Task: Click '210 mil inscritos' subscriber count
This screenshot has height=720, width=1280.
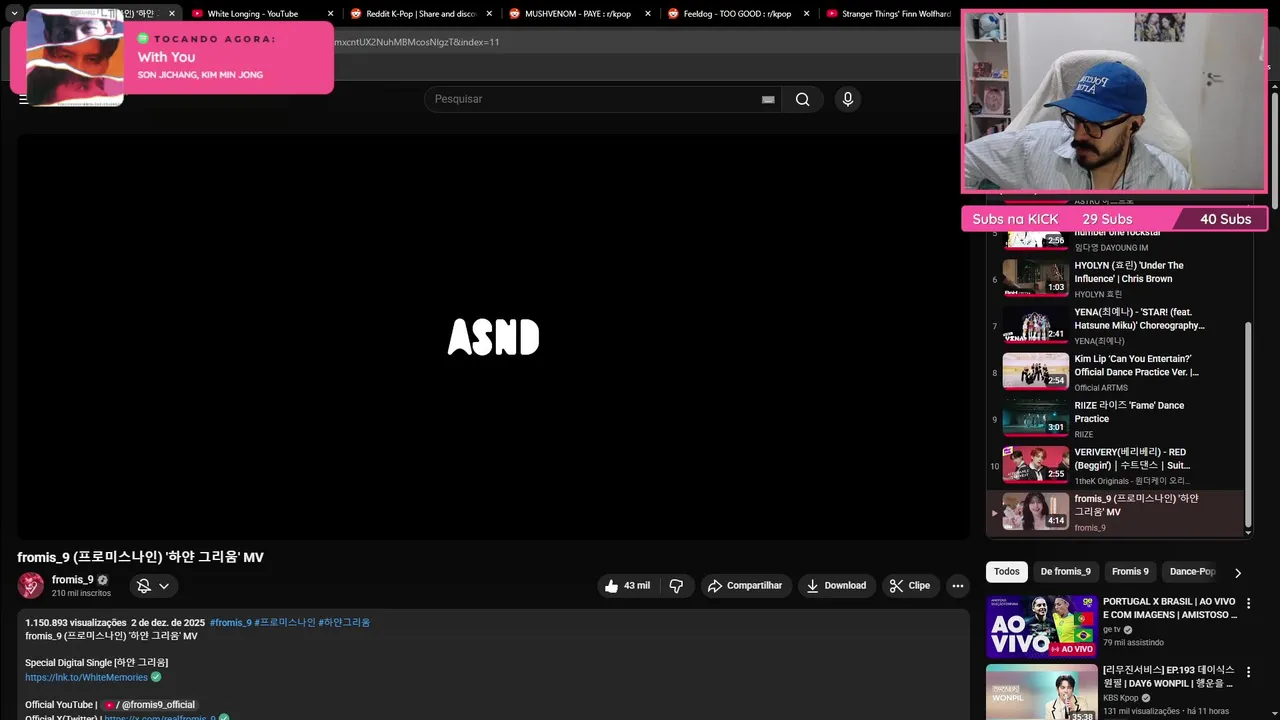Action: 81,594
